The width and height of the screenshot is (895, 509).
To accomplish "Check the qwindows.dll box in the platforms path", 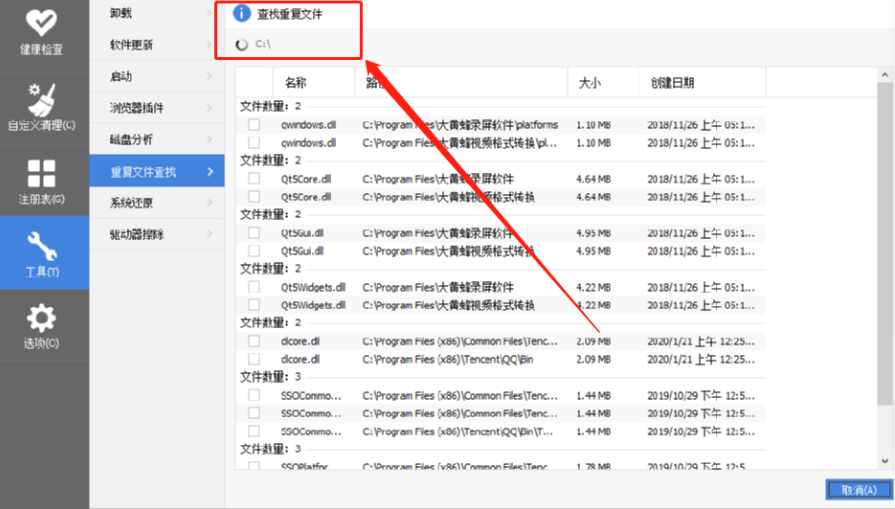I will 254,125.
